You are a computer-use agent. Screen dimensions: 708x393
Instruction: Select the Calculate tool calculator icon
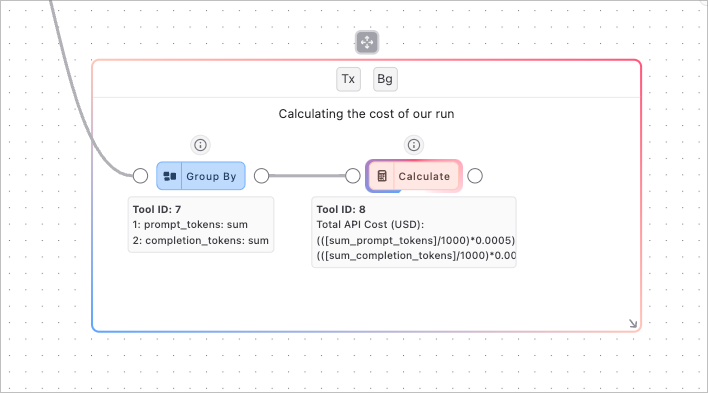point(382,176)
